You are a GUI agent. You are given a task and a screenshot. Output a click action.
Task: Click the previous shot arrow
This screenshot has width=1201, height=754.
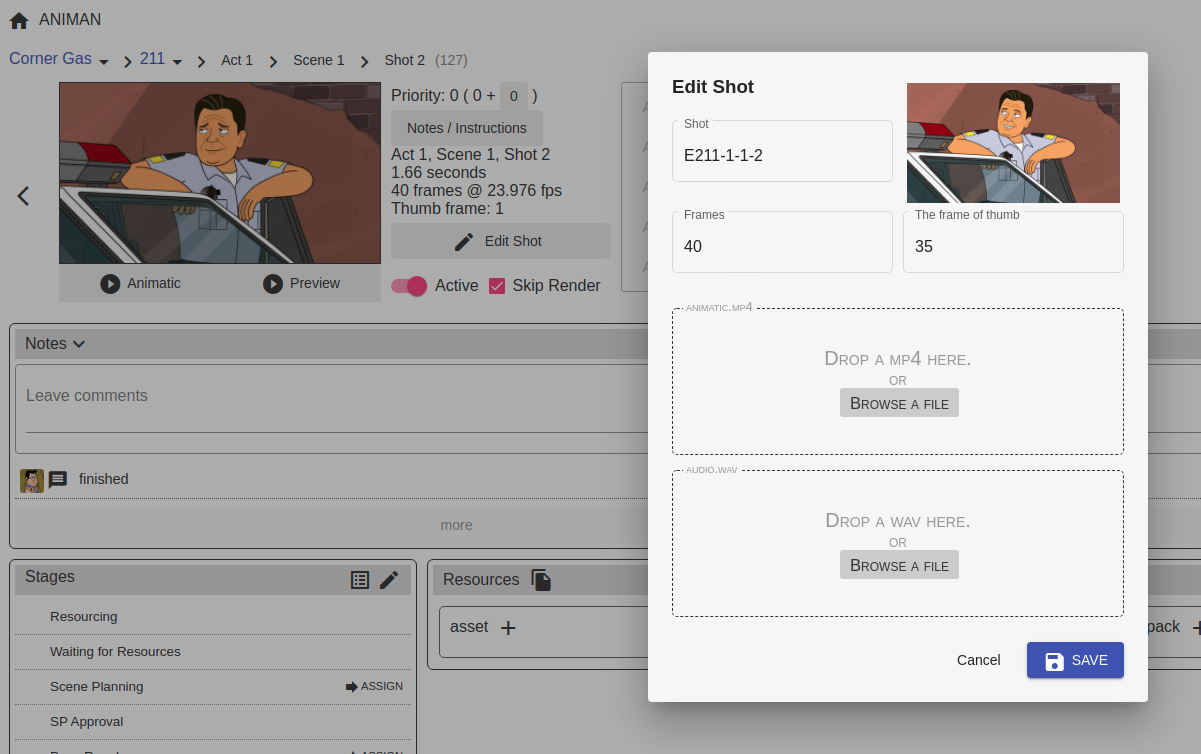[24, 196]
